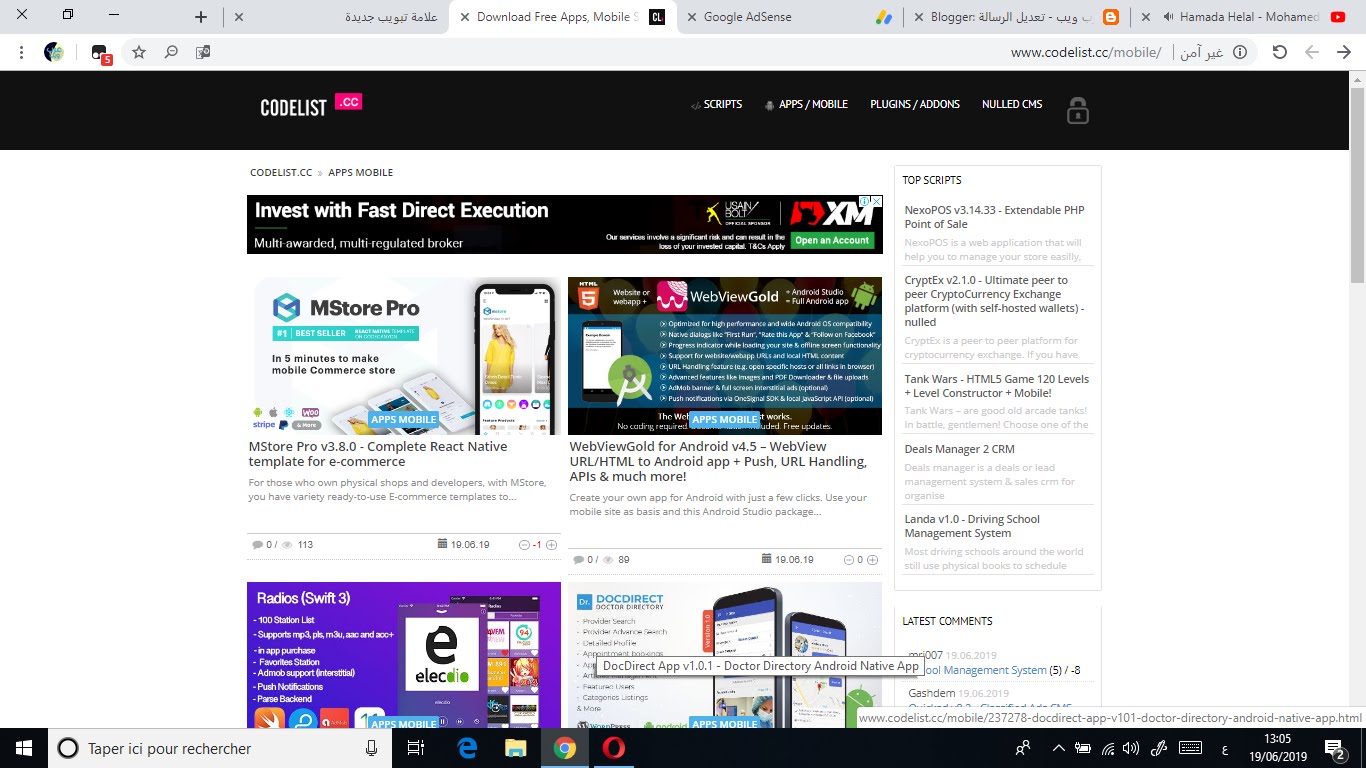Close the Download Free Apps tab
Viewport: 1366px width, 768px height.
tap(464, 17)
